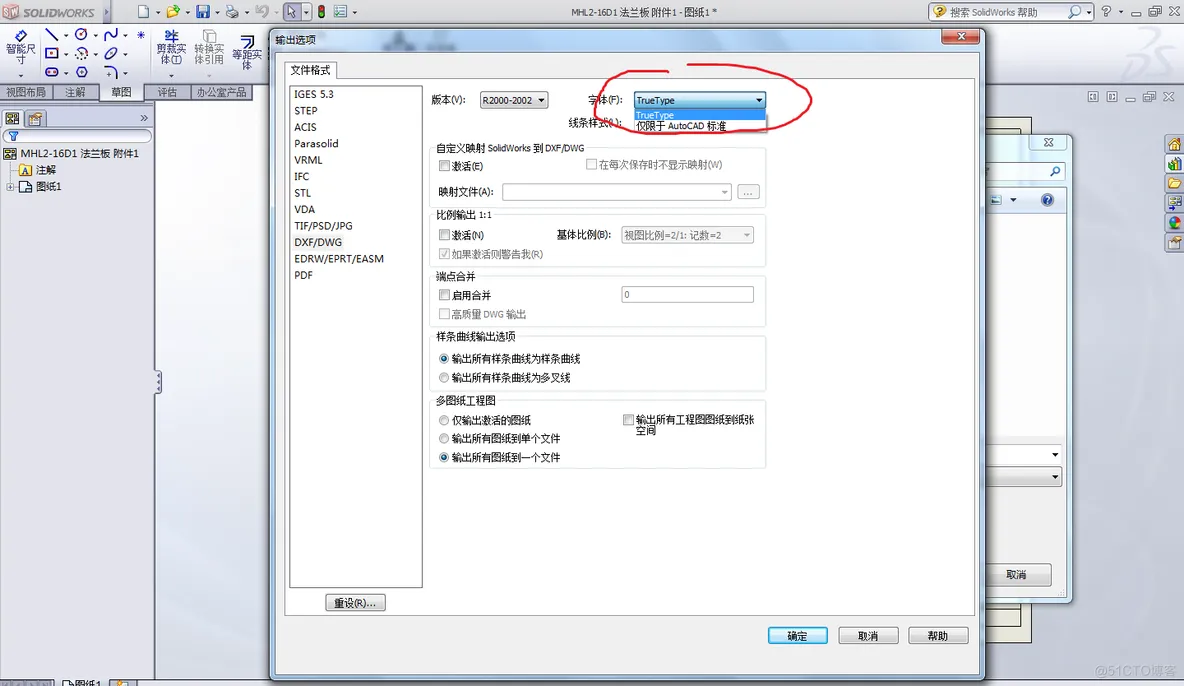Click the mapping file browse (...) button
This screenshot has height=686, width=1184.
click(x=748, y=192)
